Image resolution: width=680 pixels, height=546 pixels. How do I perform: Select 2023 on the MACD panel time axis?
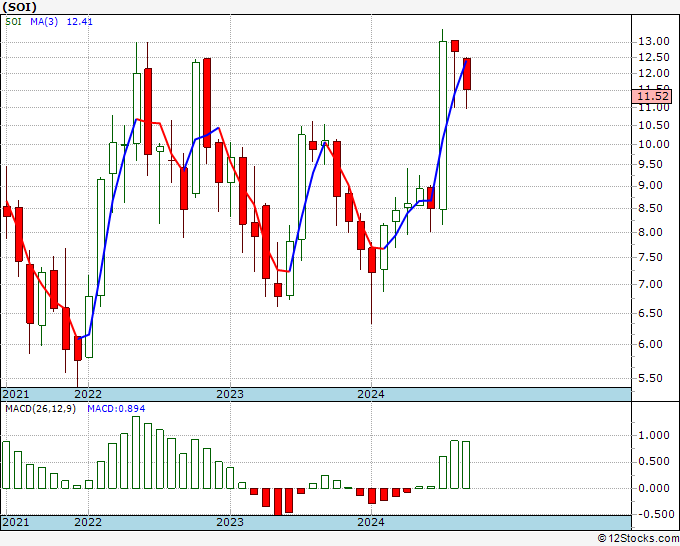click(x=230, y=522)
